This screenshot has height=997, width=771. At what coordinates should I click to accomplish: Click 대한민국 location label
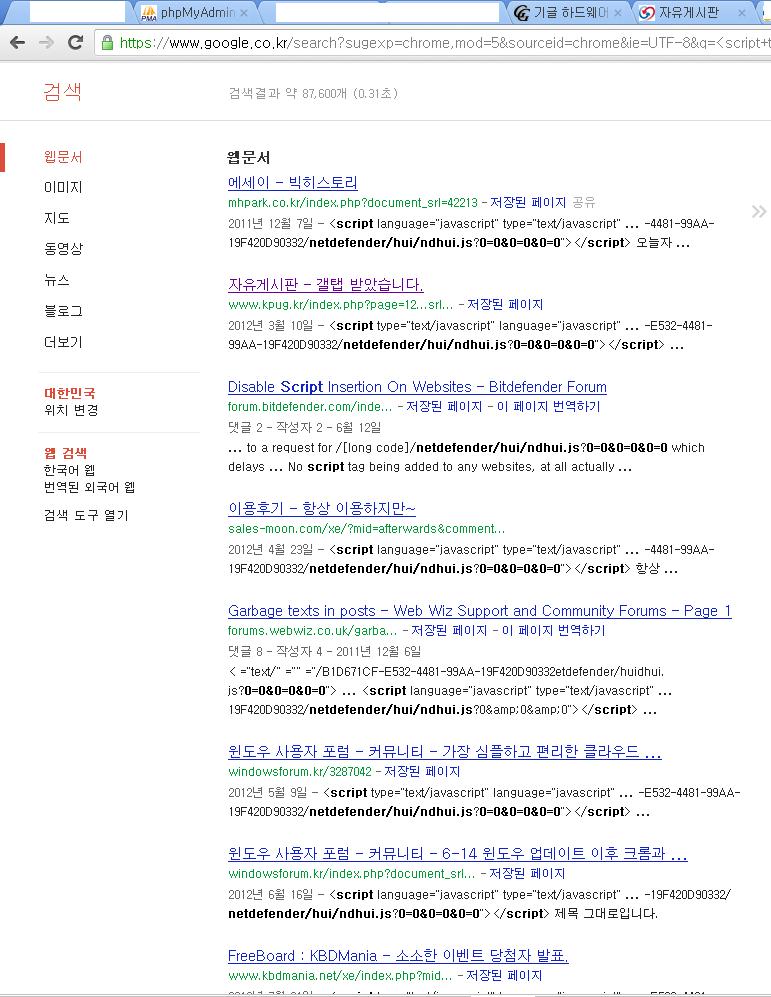69,393
